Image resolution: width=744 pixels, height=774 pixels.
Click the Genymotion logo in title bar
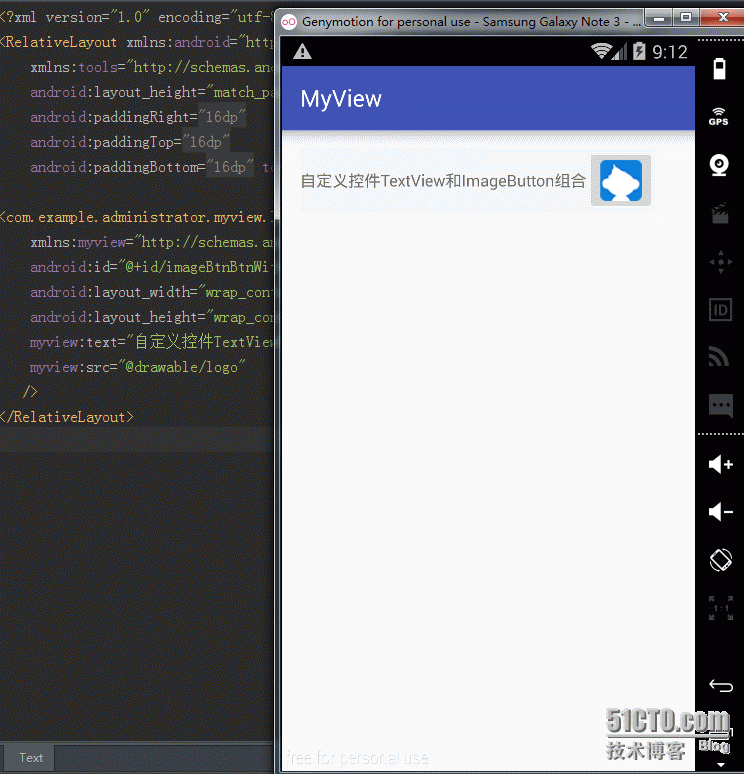(x=289, y=22)
